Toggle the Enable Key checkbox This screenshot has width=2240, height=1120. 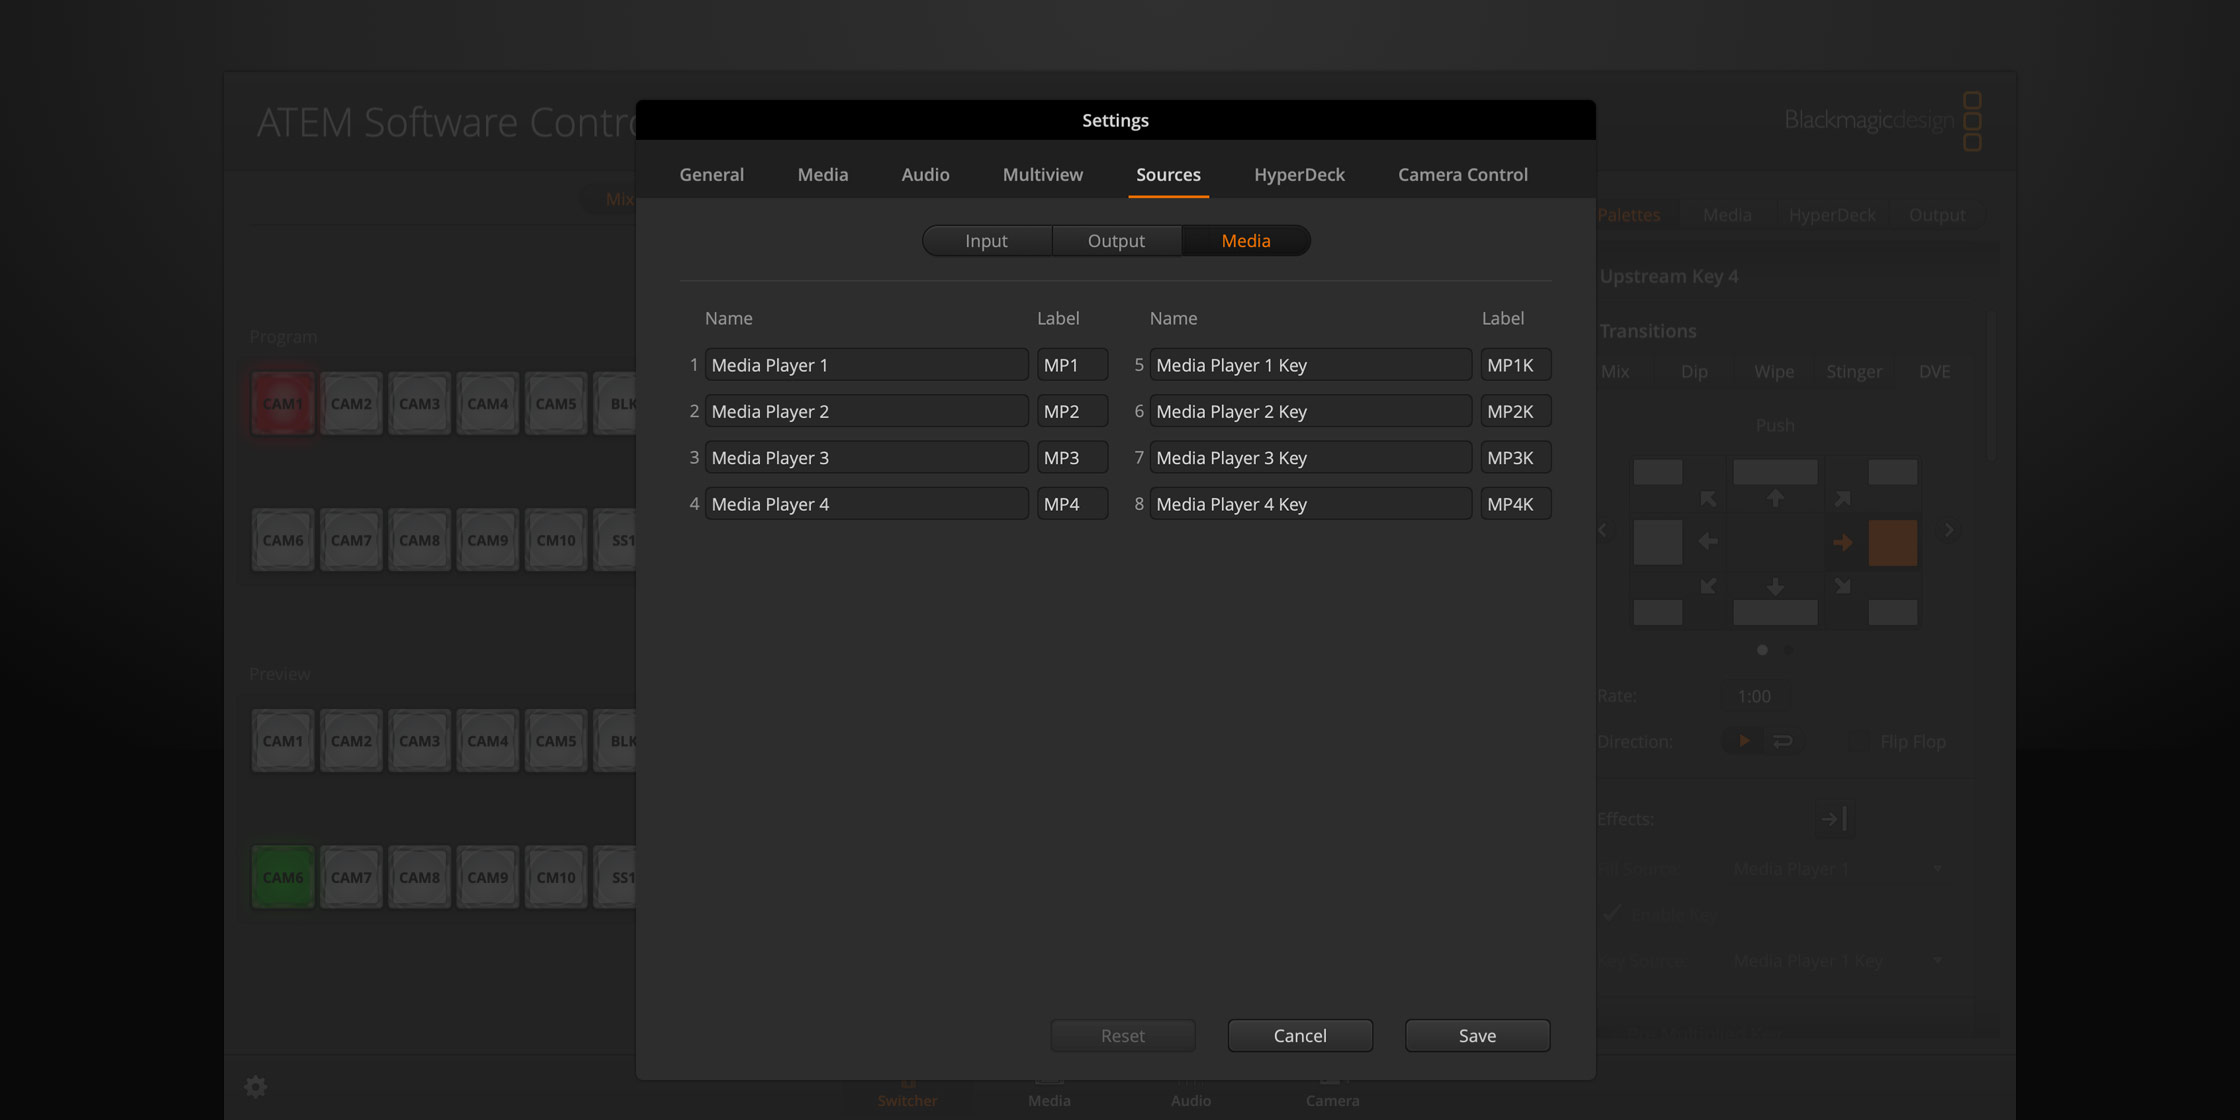pos(1613,913)
